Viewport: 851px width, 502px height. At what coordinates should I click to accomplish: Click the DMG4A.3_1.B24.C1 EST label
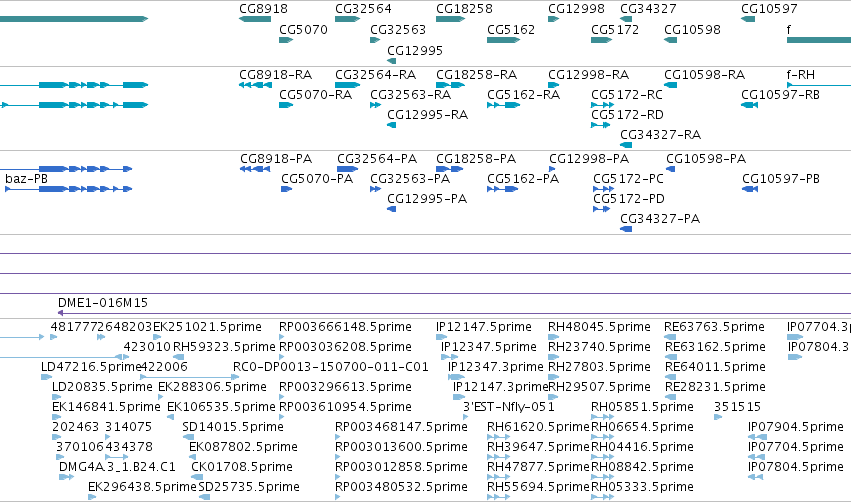tap(117, 467)
